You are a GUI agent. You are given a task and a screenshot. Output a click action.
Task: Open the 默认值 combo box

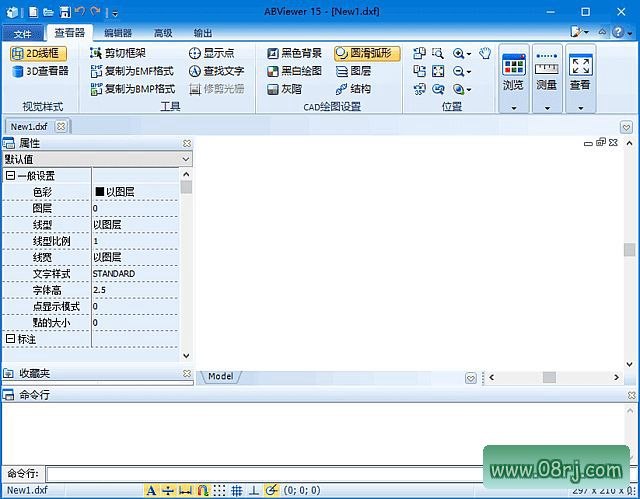97,159
